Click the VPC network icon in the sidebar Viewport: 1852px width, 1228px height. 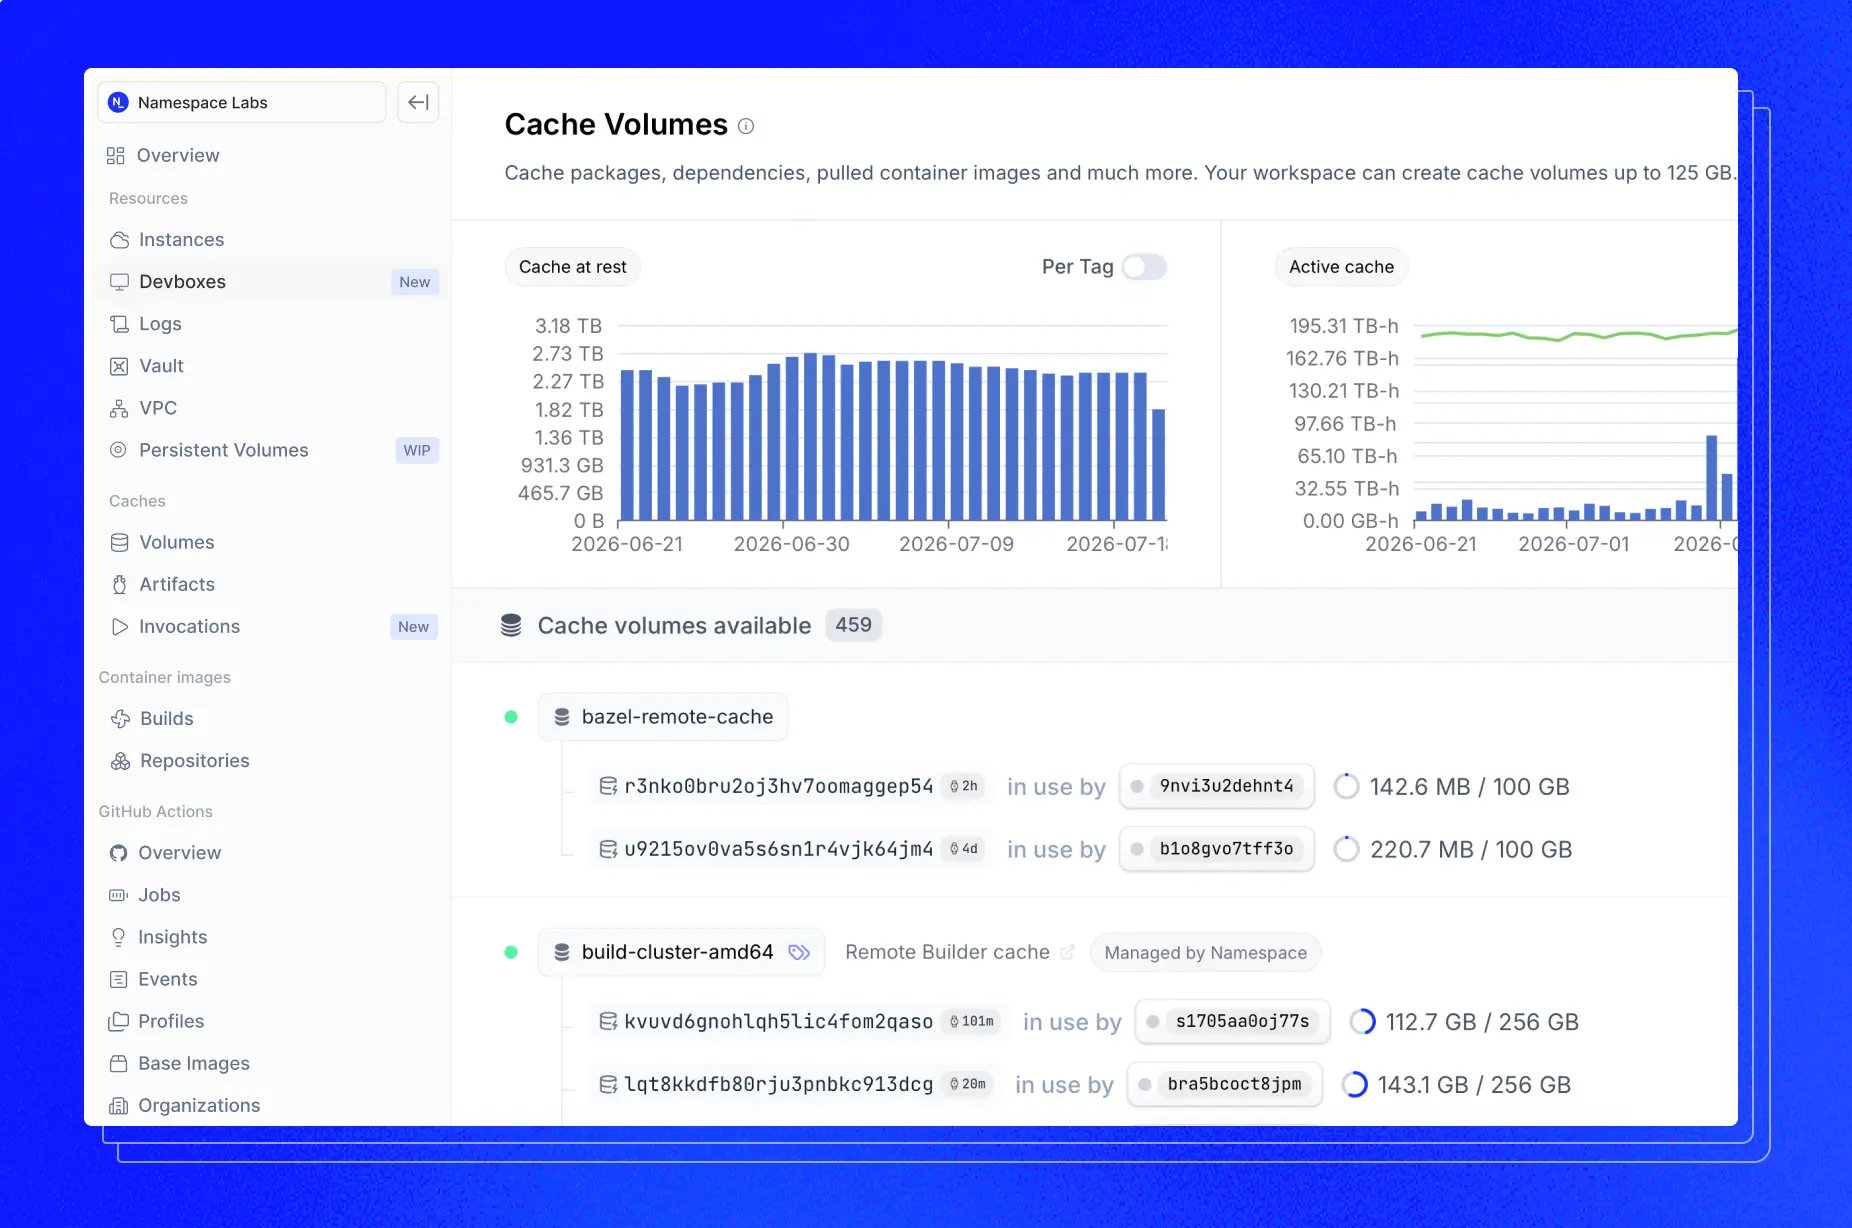(x=119, y=408)
